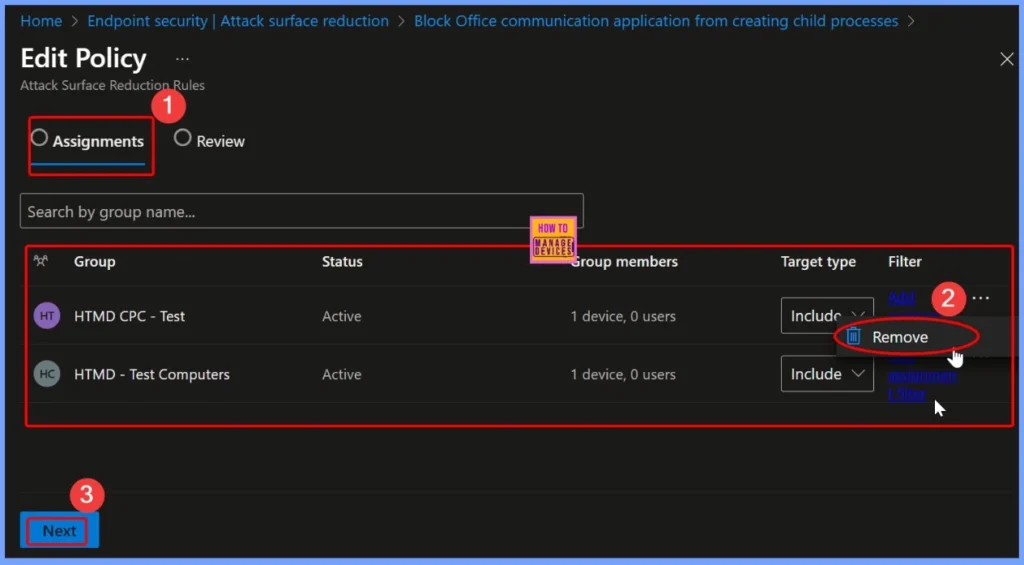Image resolution: width=1024 pixels, height=565 pixels.
Task: Open Block Office communication application breadcrumb
Action: (x=656, y=21)
